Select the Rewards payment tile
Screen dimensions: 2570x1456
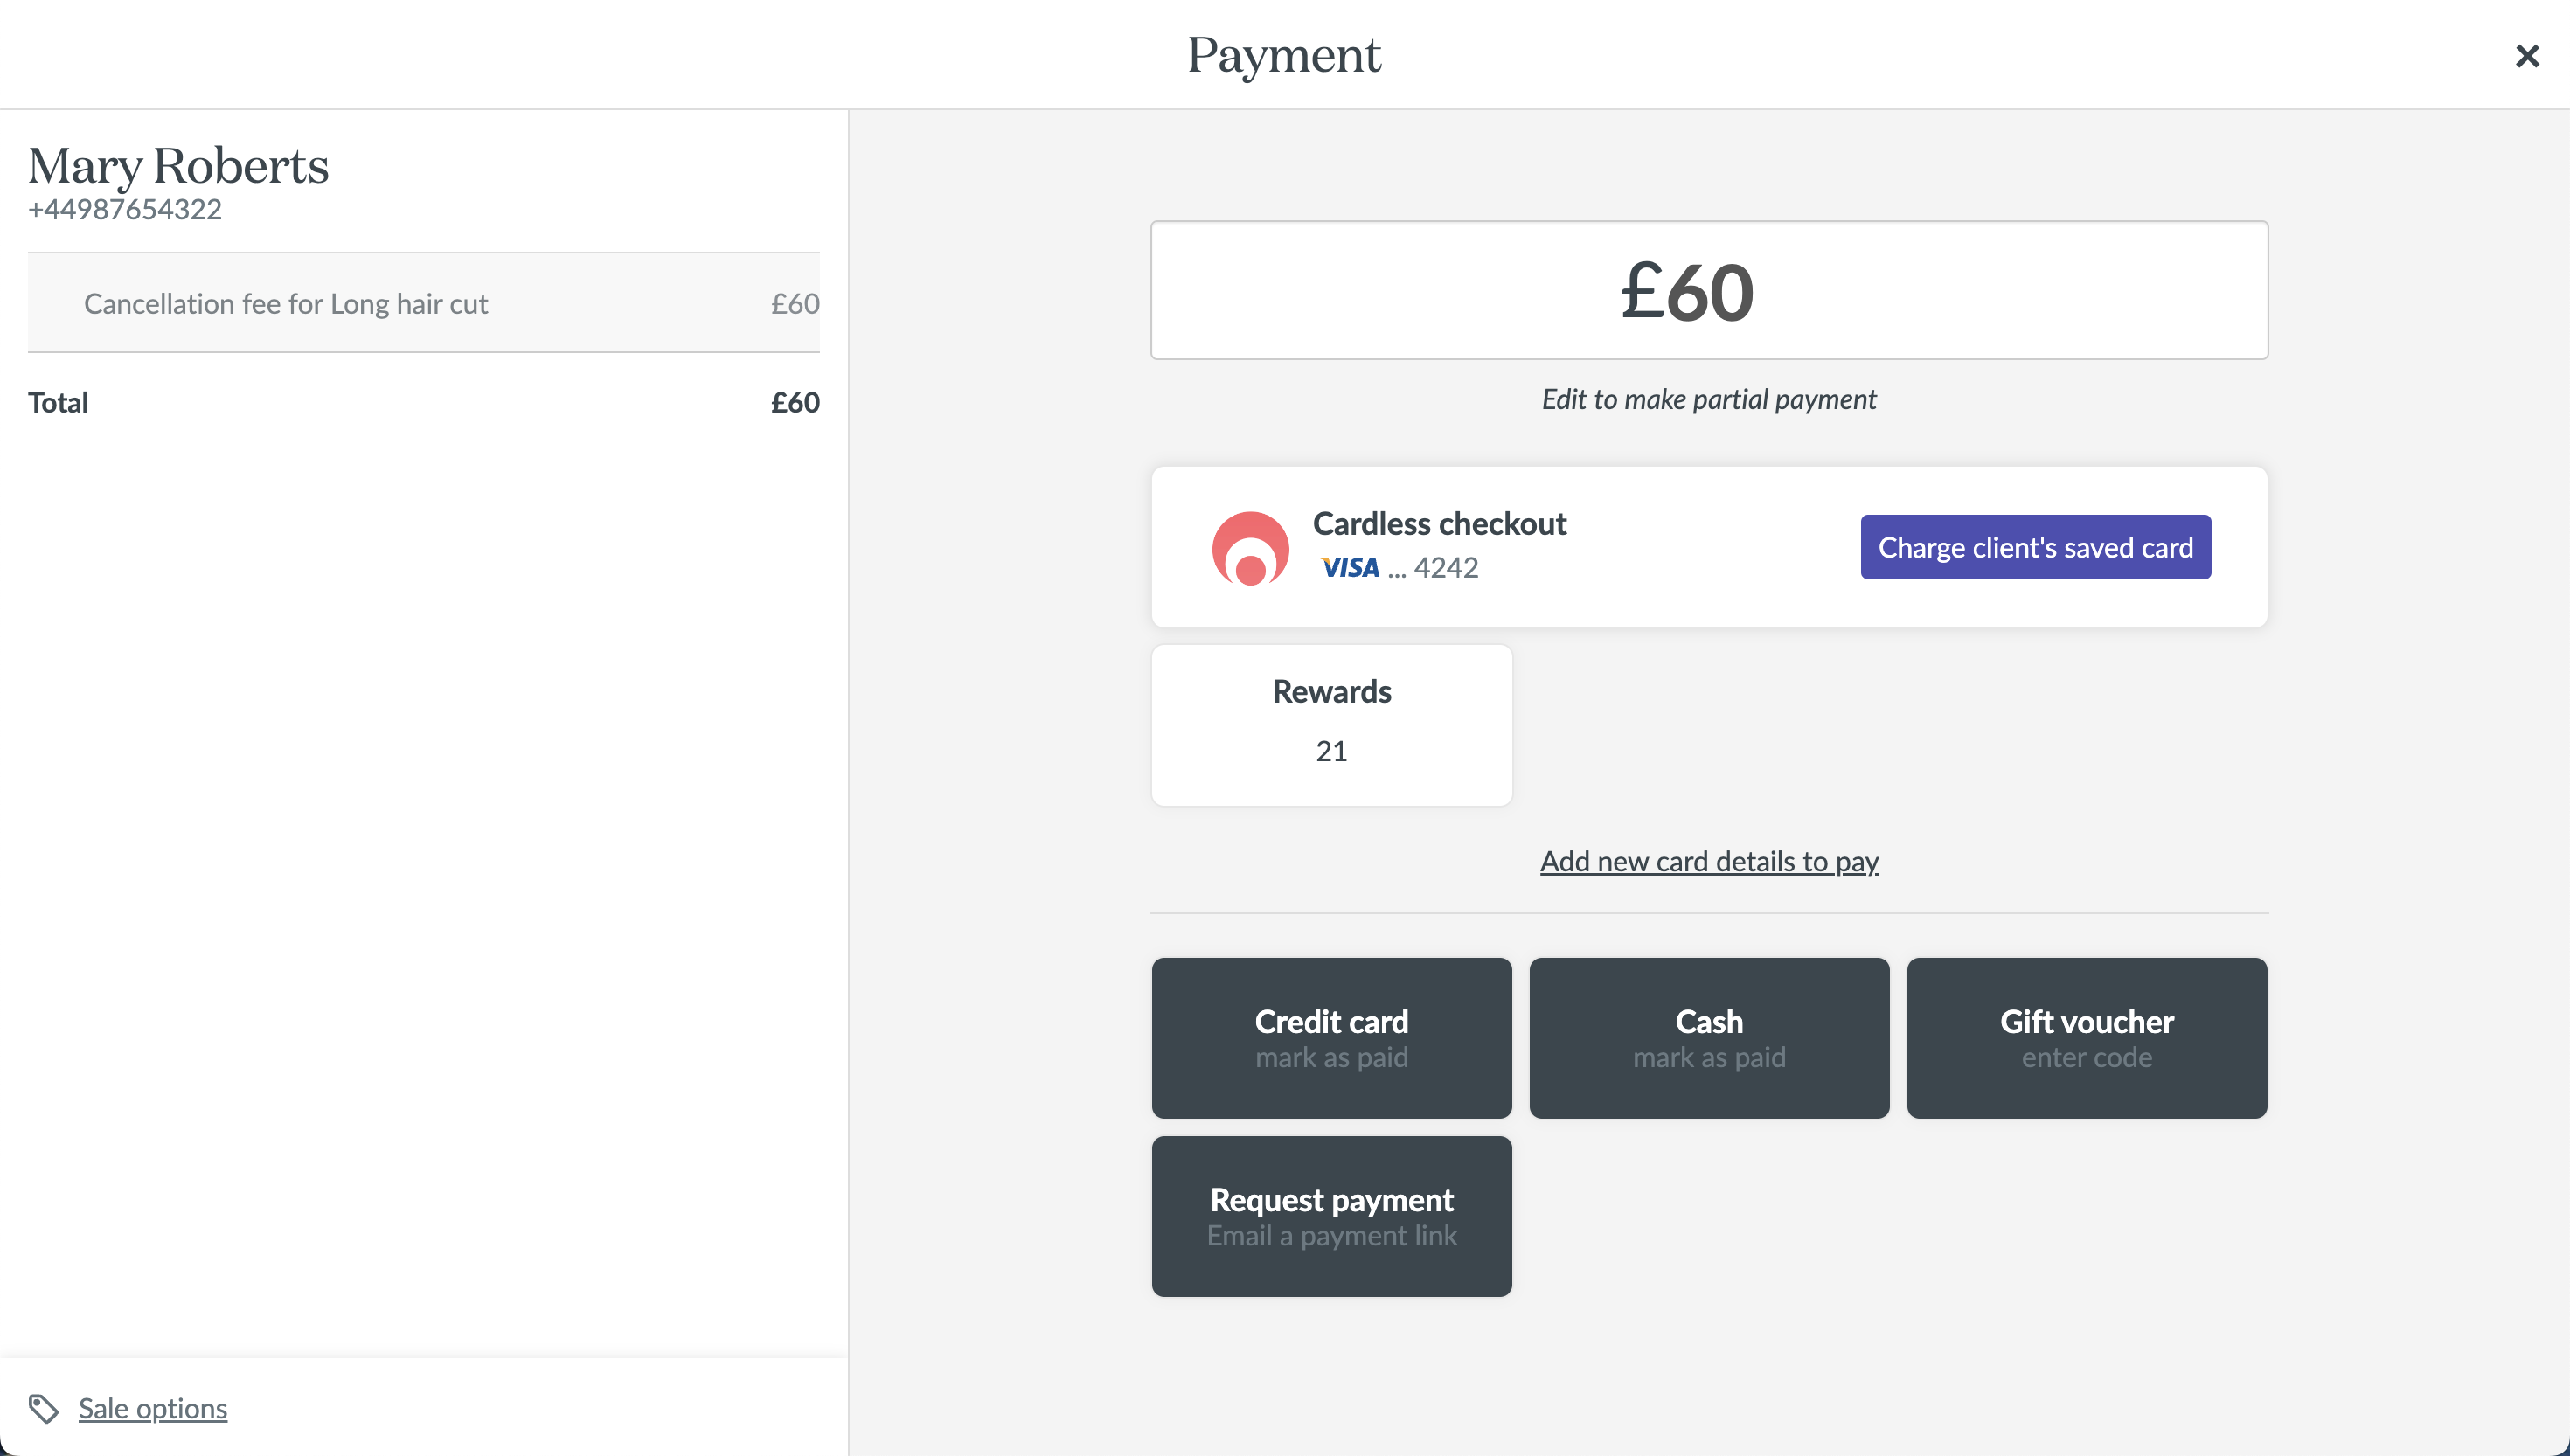[x=1331, y=724]
